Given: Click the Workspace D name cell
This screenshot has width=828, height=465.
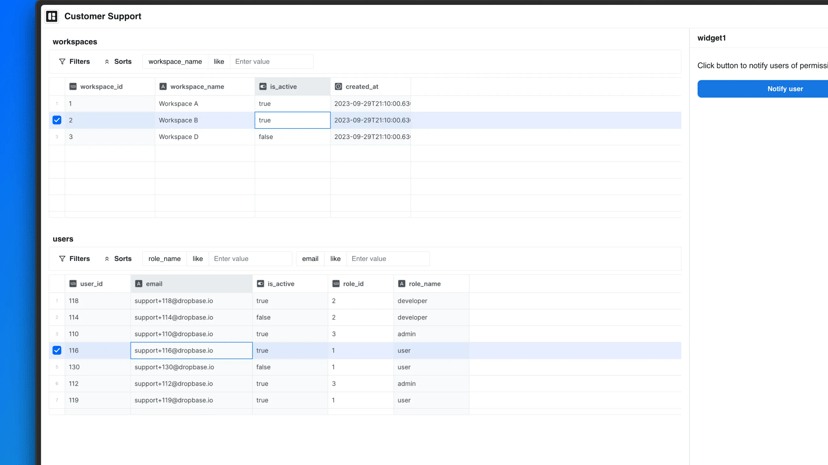Looking at the screenshot, I should pos(205,137).
